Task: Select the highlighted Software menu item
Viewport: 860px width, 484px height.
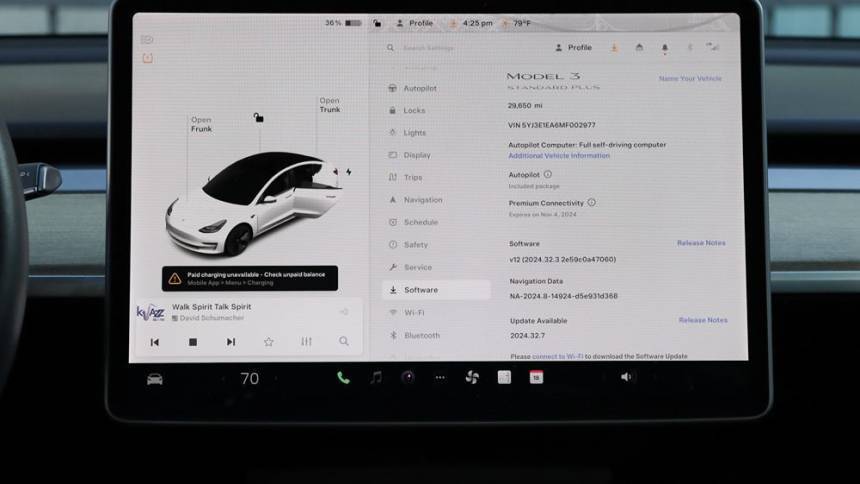Action: click(x=436, y=290)
